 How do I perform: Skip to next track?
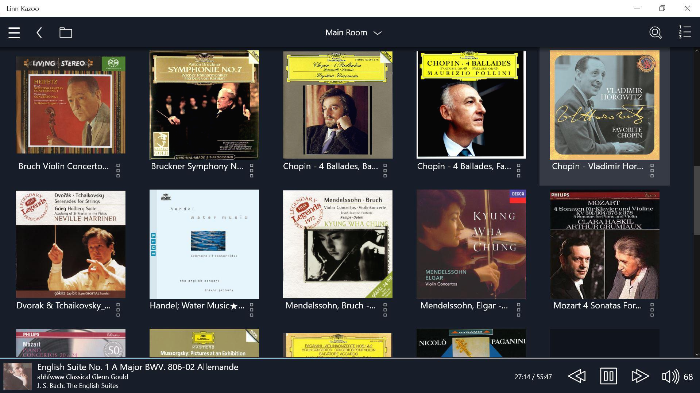click(640, 376)
